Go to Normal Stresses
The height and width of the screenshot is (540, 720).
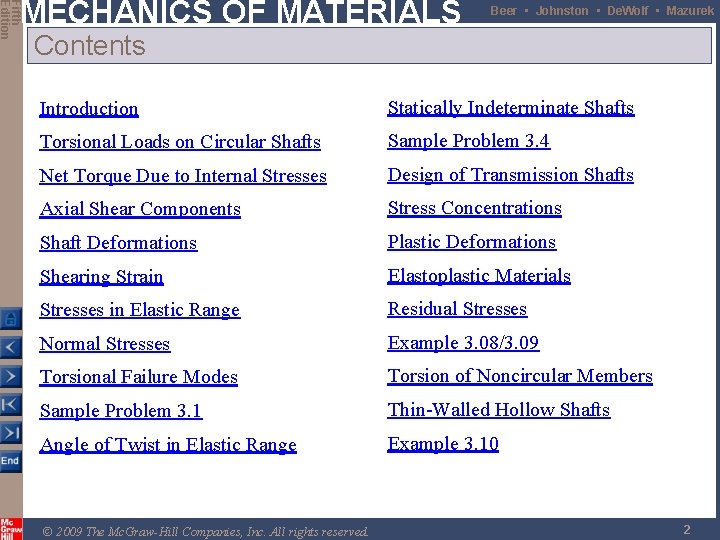click(105, 344)
